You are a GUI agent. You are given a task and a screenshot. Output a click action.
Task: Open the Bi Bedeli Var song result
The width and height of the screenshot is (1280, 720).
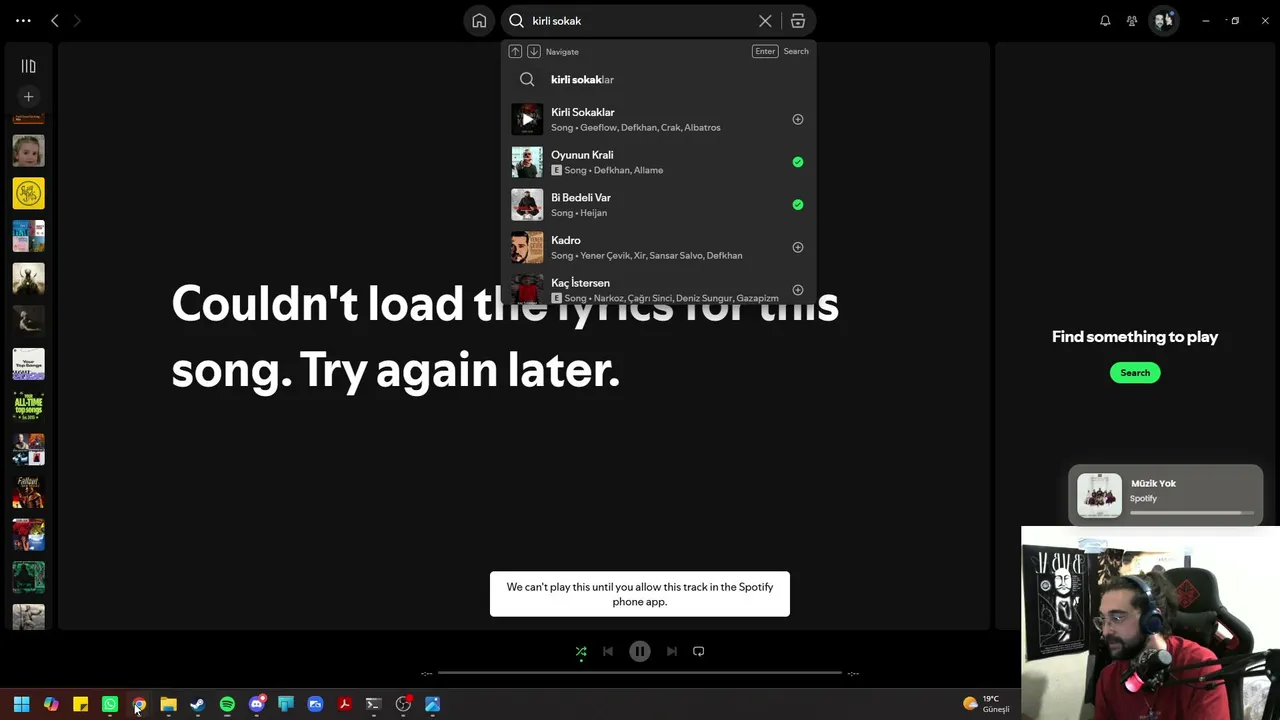pos(659,205)
